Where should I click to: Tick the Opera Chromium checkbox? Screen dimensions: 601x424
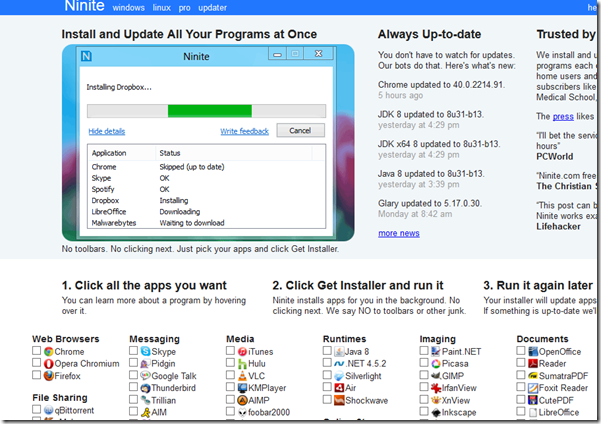(x=36, y=364)
